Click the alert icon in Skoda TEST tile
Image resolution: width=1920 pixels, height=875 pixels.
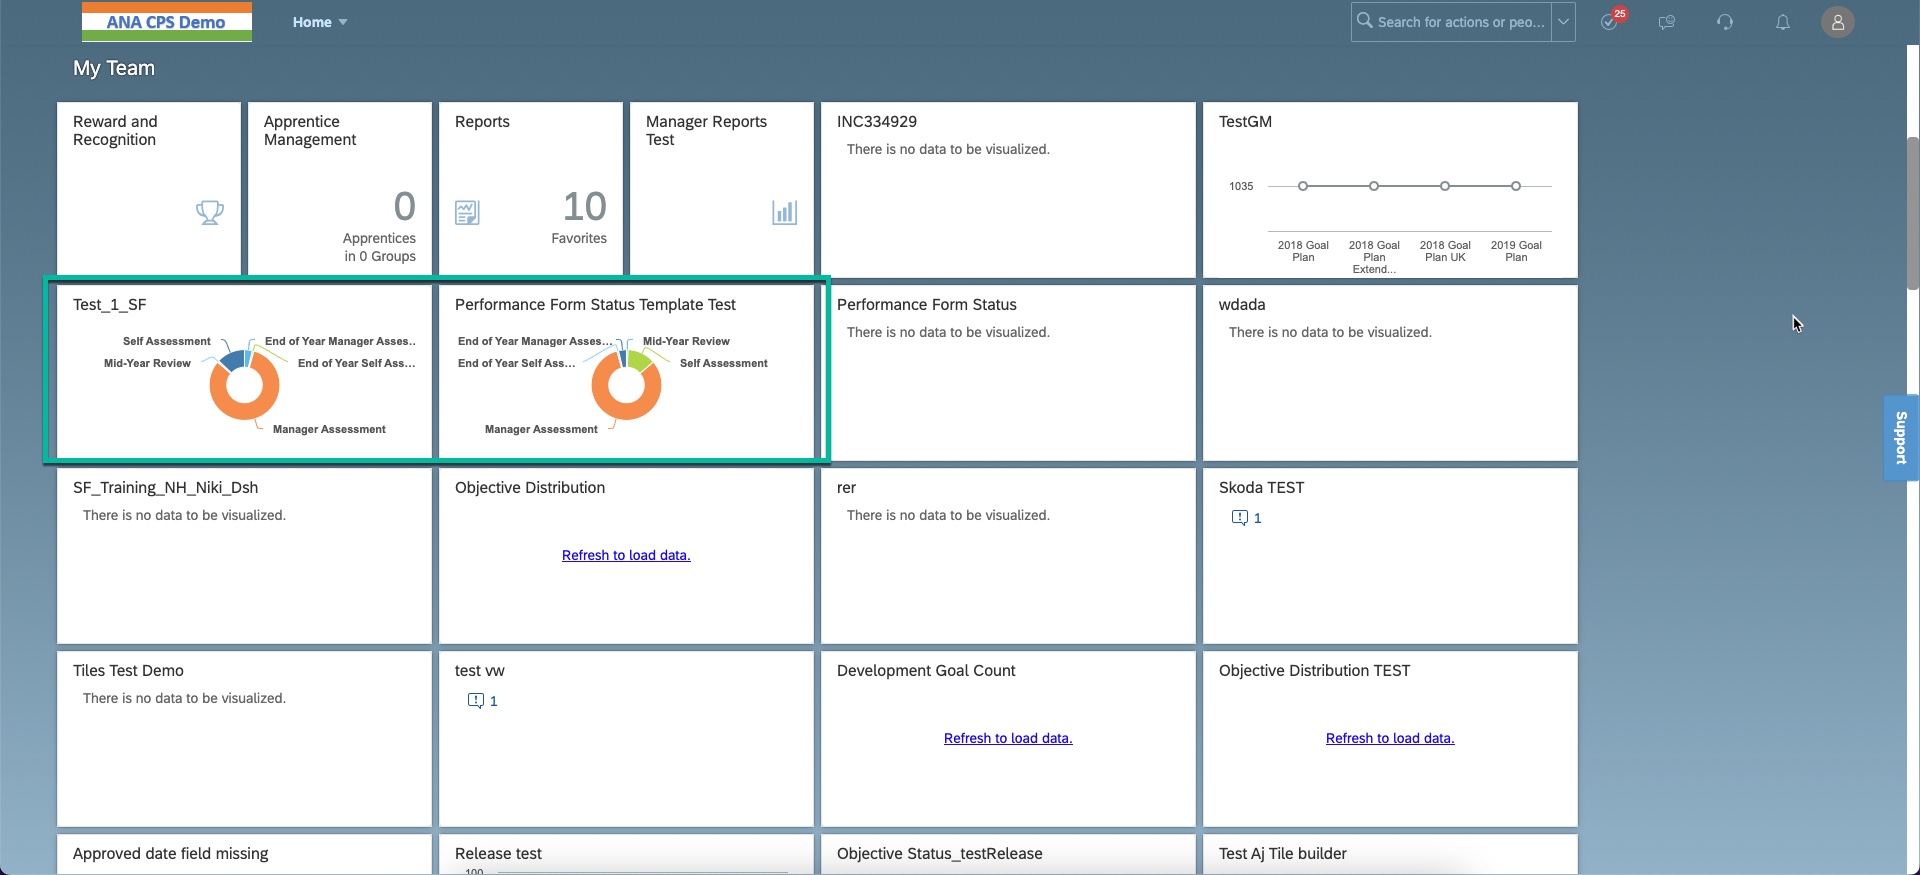point(1240,518)
